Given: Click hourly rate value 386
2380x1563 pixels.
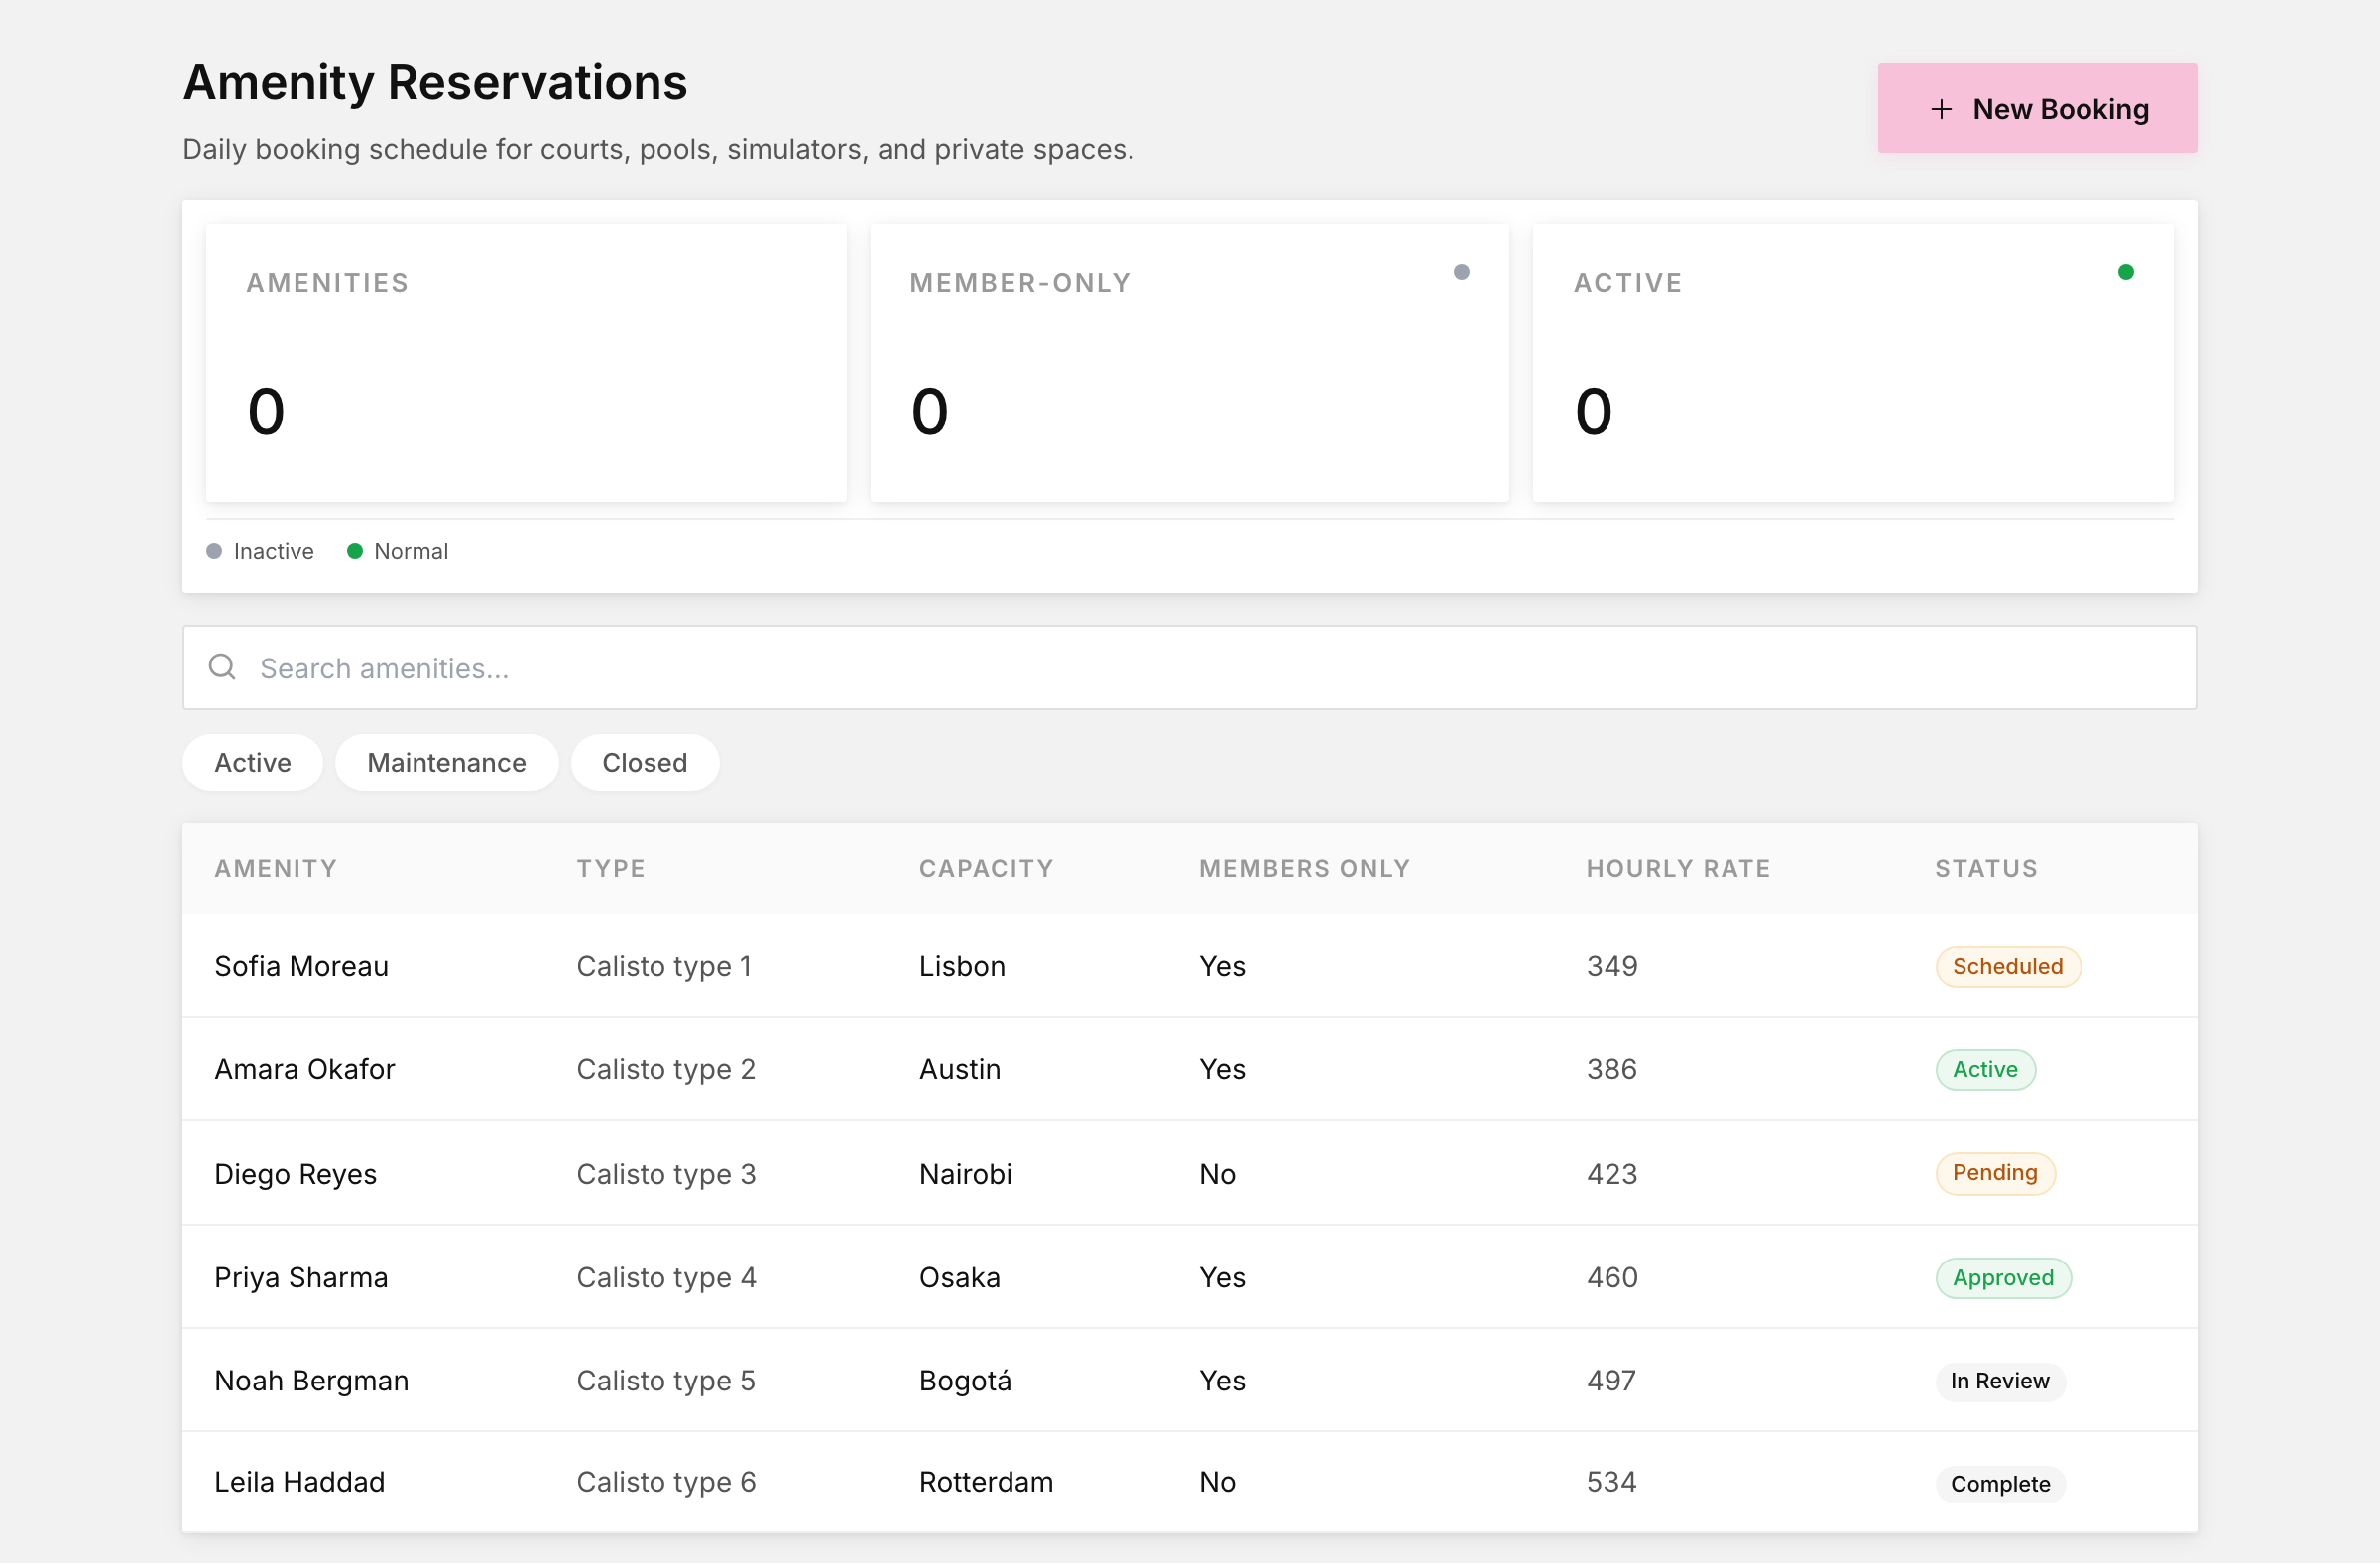Looking at the screenshot, I should [x=1612, y=1070].
